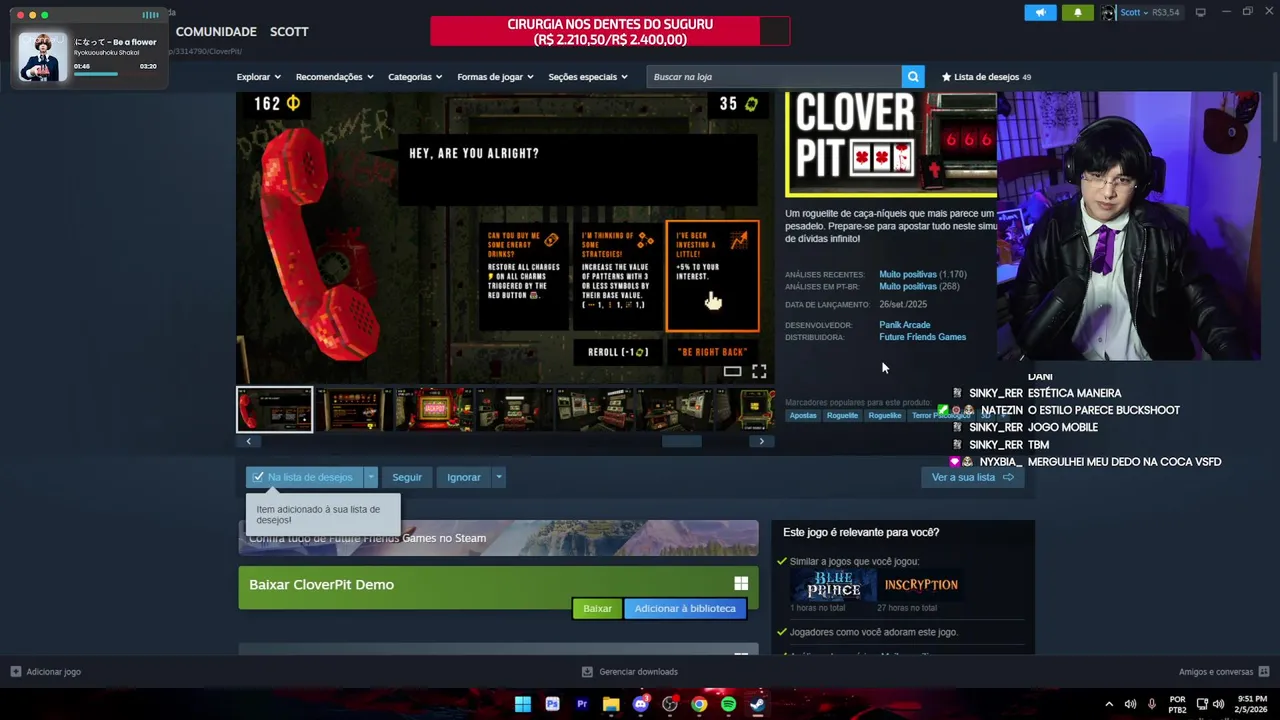
Task: Open the Future Friends Games publisher link
Action: (x=922, y=337)
